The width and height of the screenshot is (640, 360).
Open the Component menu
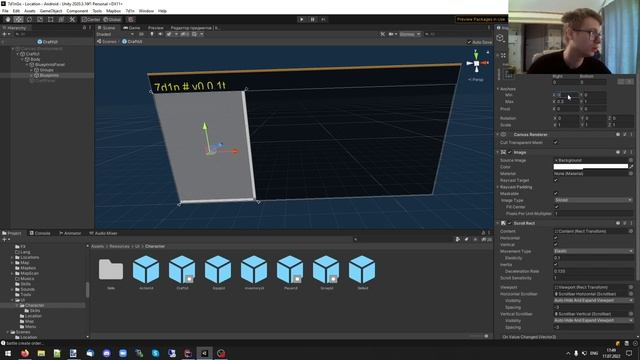[x=77, y=11]
